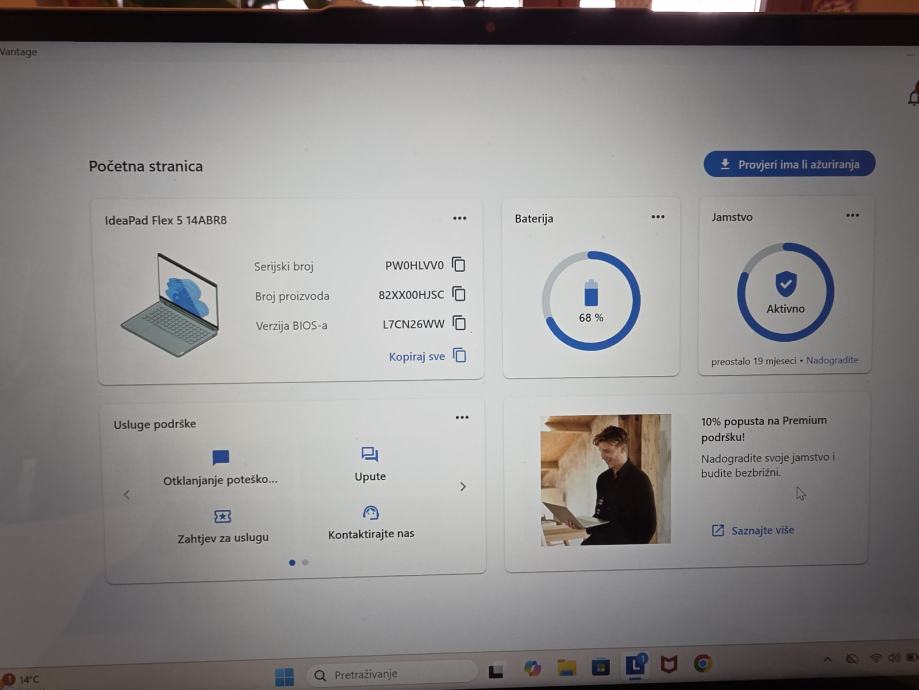
Task: Click the Wi-Fi tray icon
Action: point(876,658)
